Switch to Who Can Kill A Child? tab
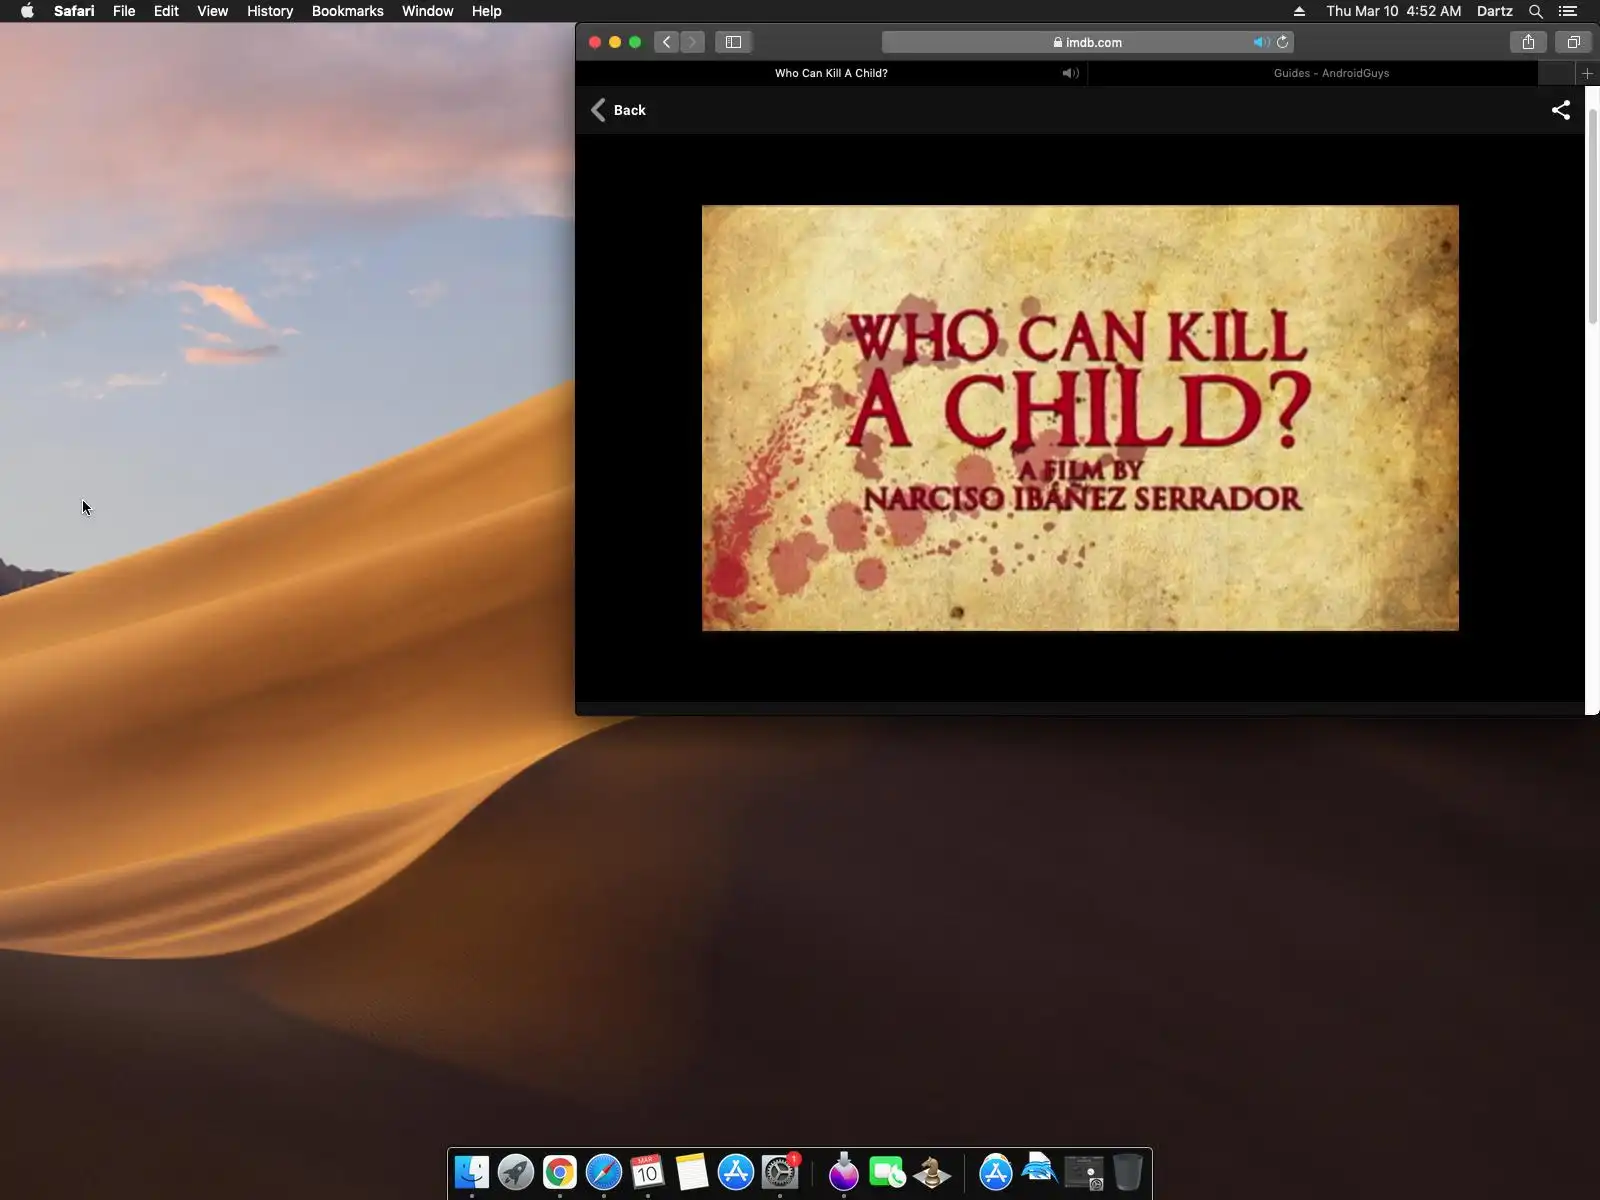 point(831,73)
